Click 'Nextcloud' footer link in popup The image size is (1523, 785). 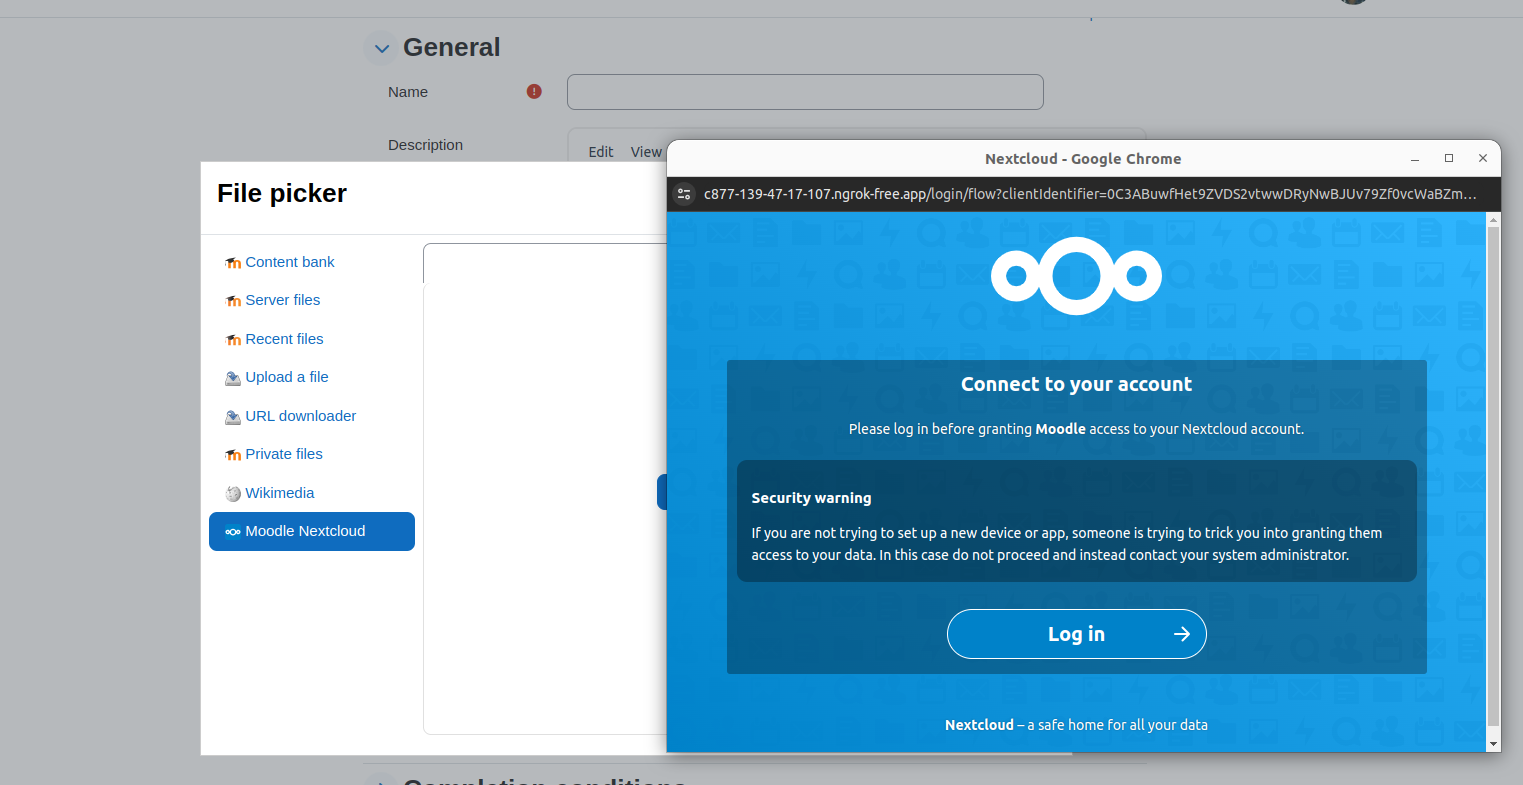979,725
